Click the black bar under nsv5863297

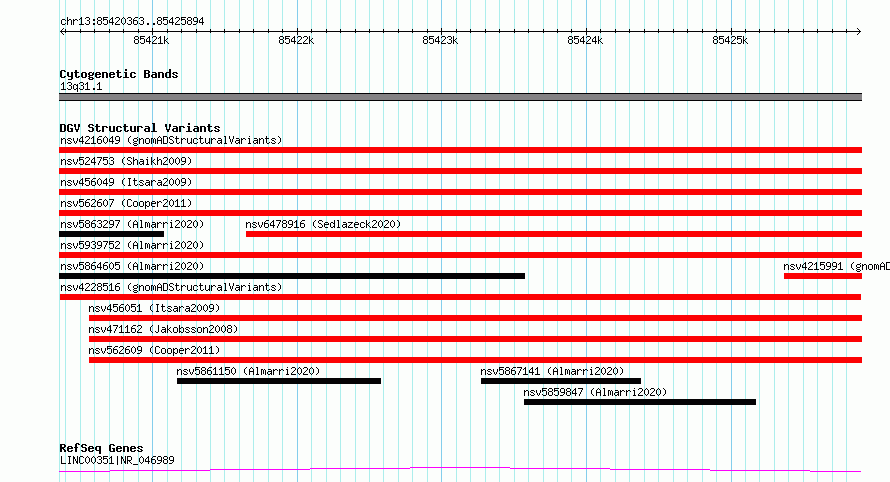[111, 234]
